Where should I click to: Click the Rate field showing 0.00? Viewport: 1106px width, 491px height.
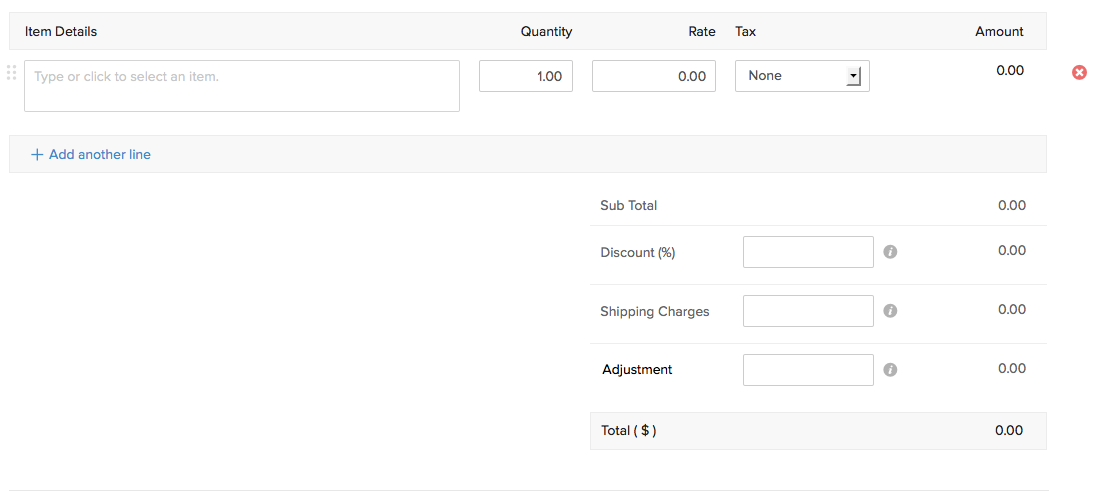coord(653,76)
